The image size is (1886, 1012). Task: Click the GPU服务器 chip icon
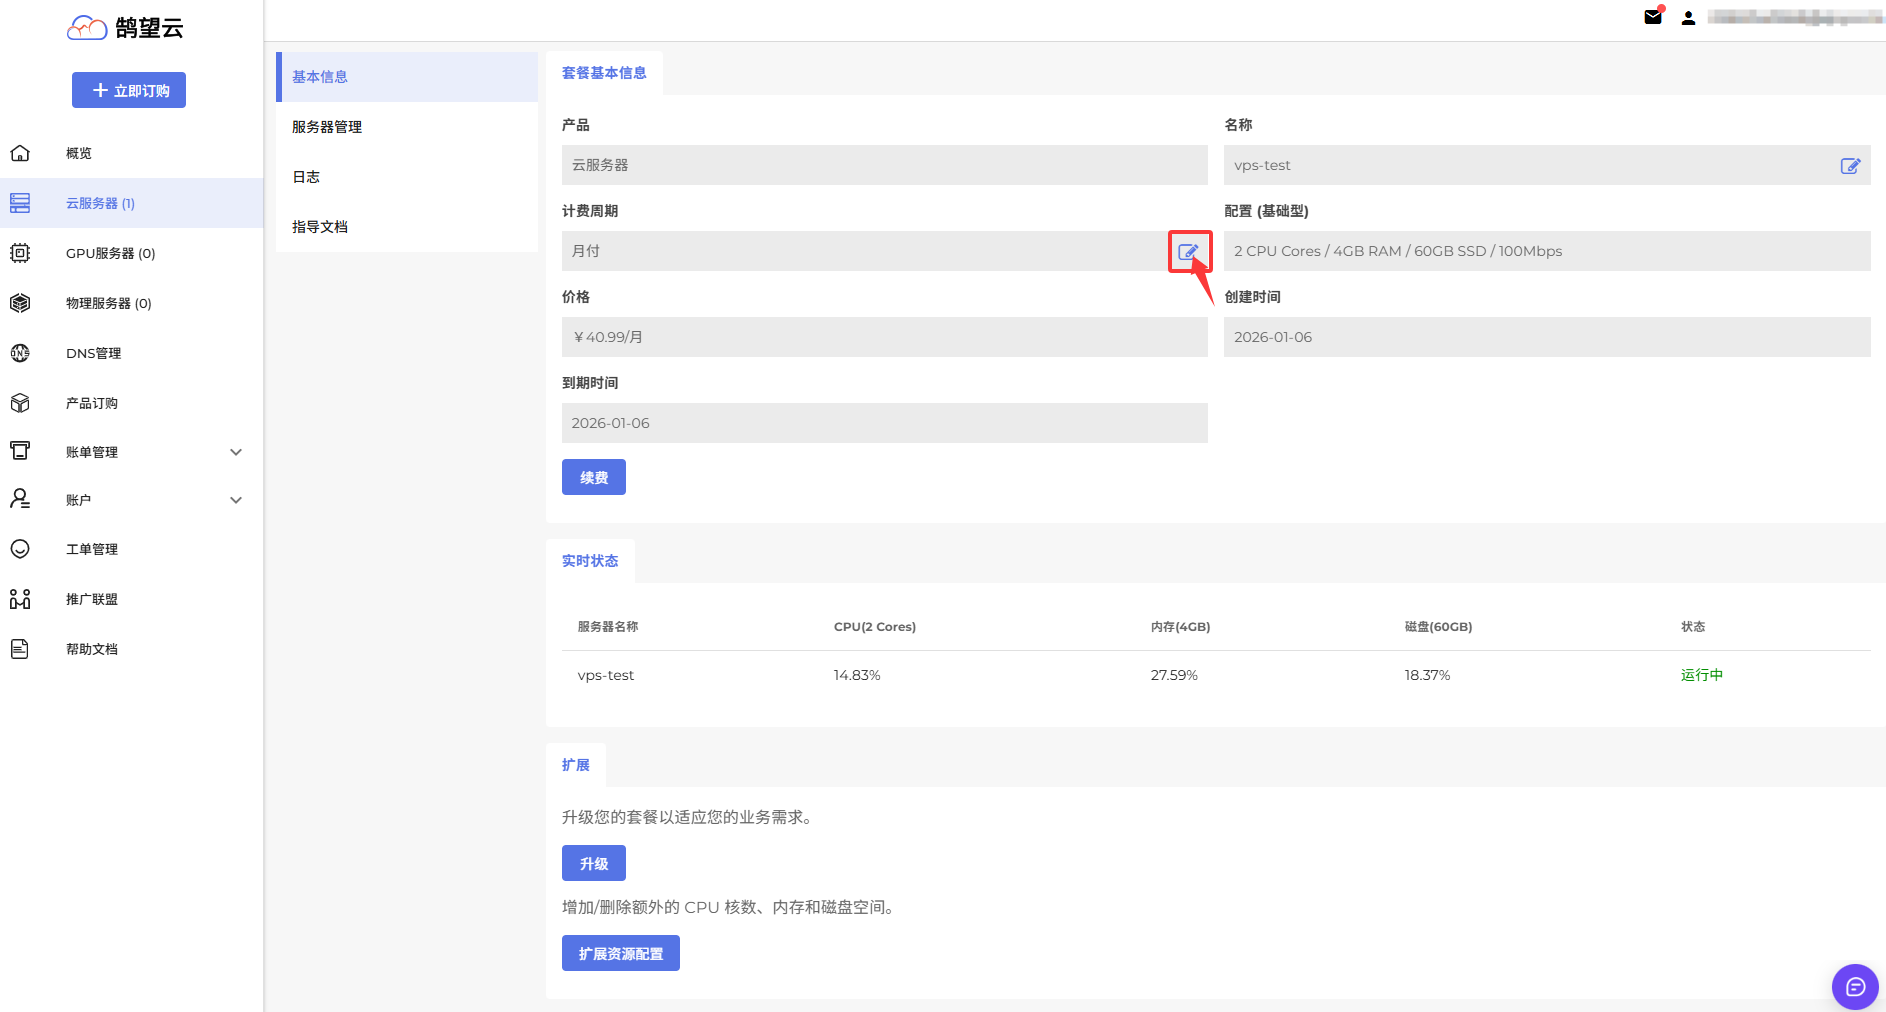click(x=20, y=253)
